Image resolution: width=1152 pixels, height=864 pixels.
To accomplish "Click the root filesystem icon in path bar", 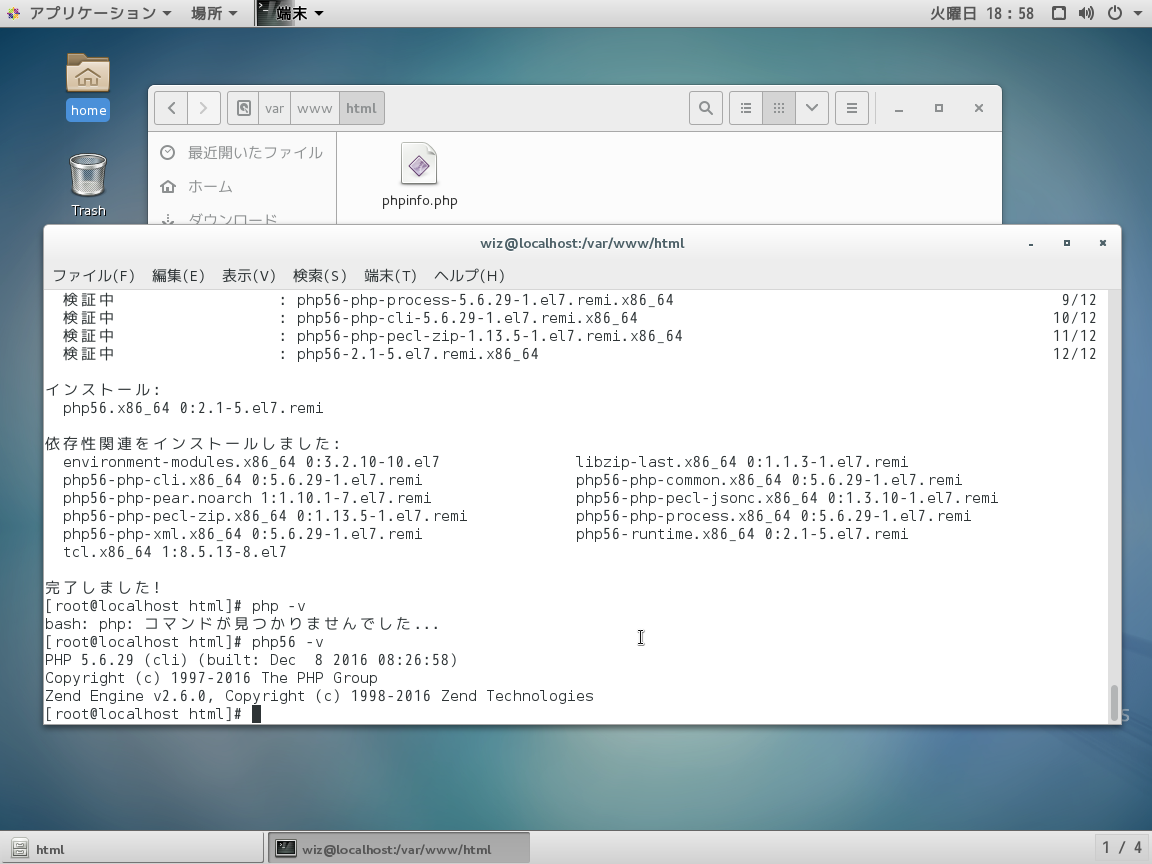I will pos(243,108).
